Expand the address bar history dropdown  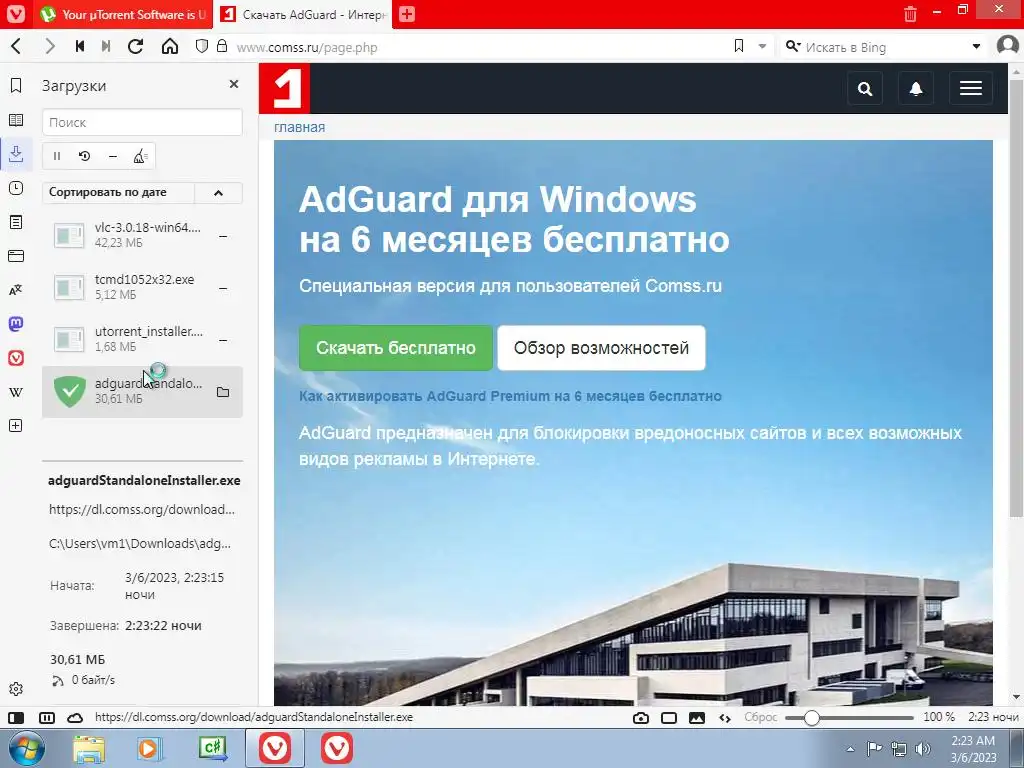762,46
